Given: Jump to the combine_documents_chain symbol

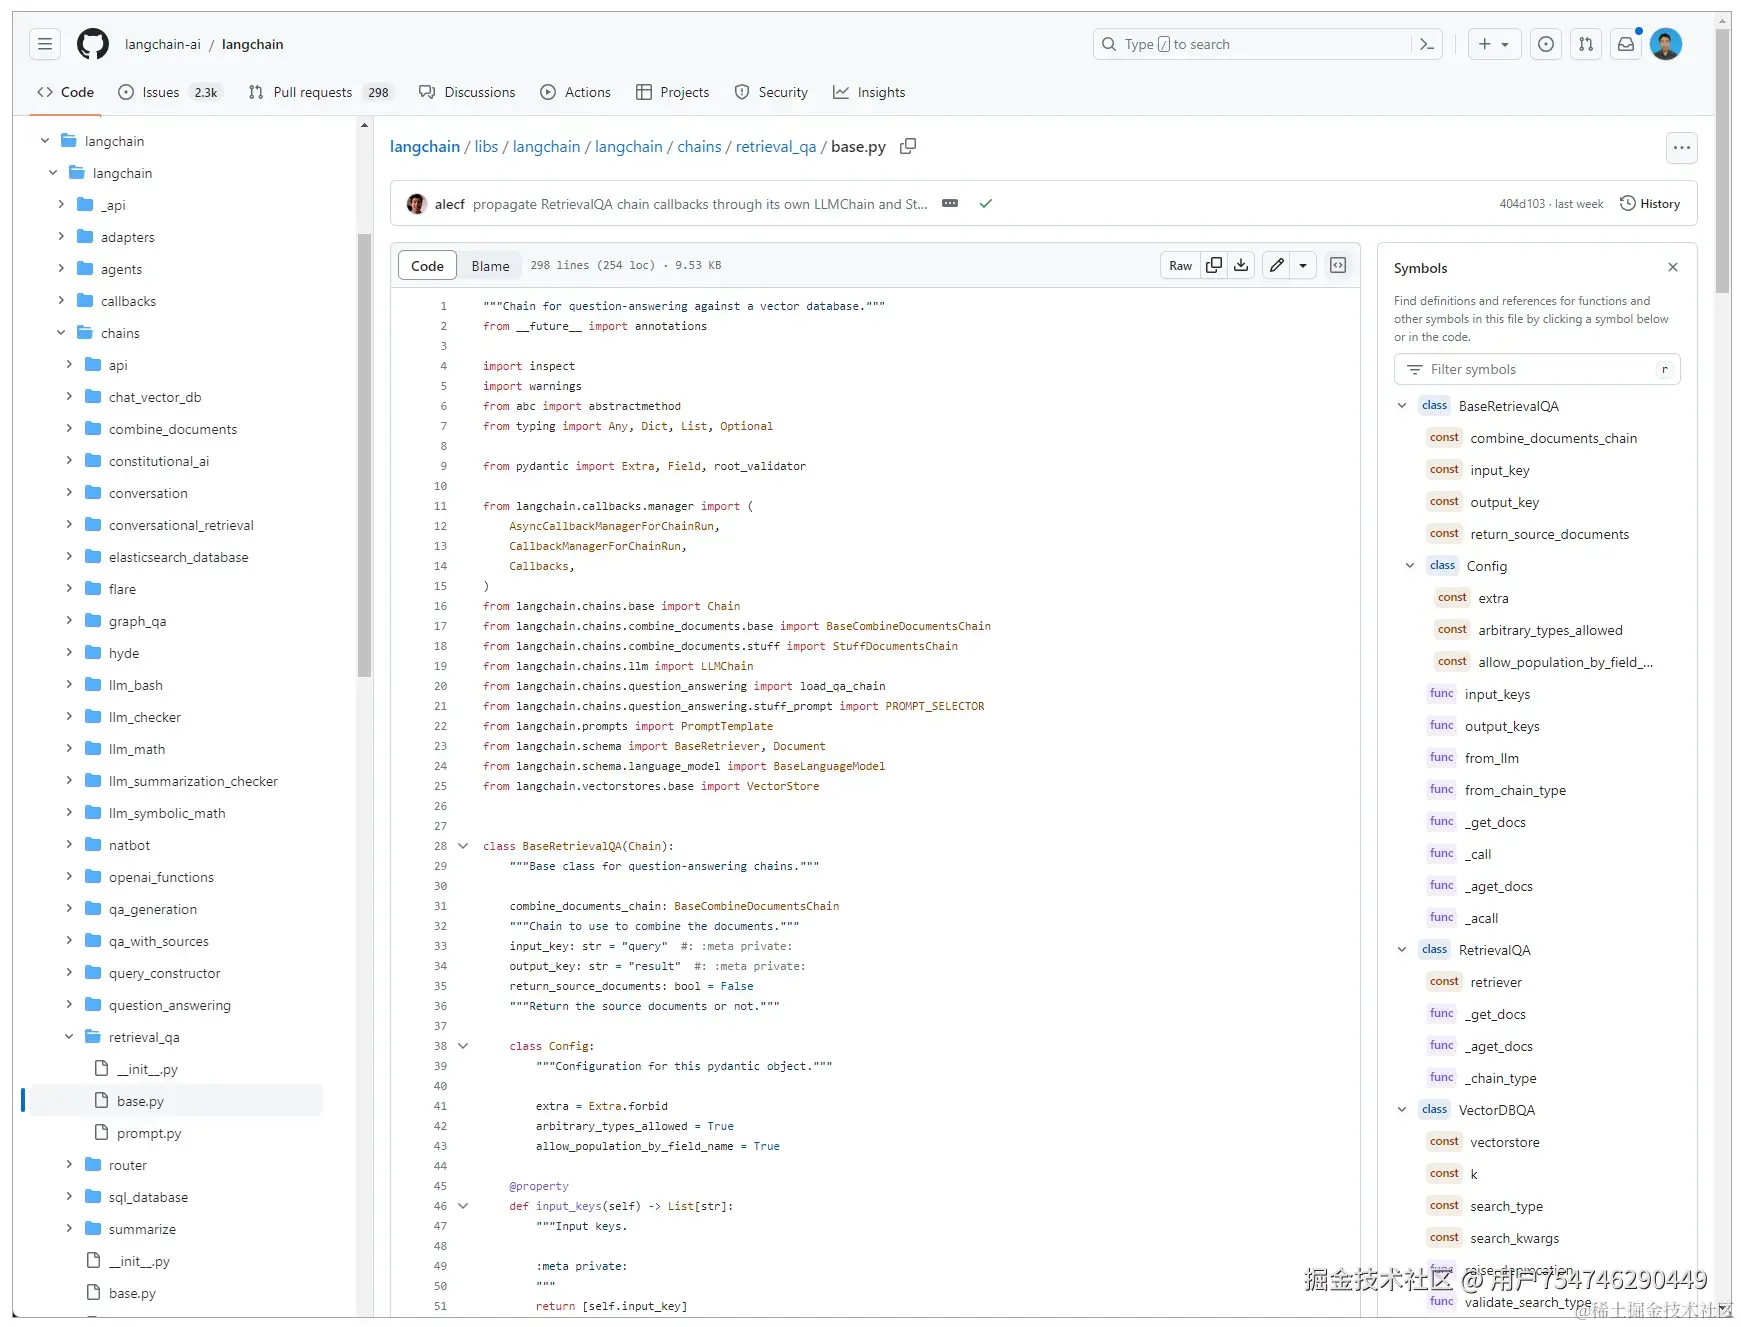Looking at the screenshot, I should point(1553,438).
